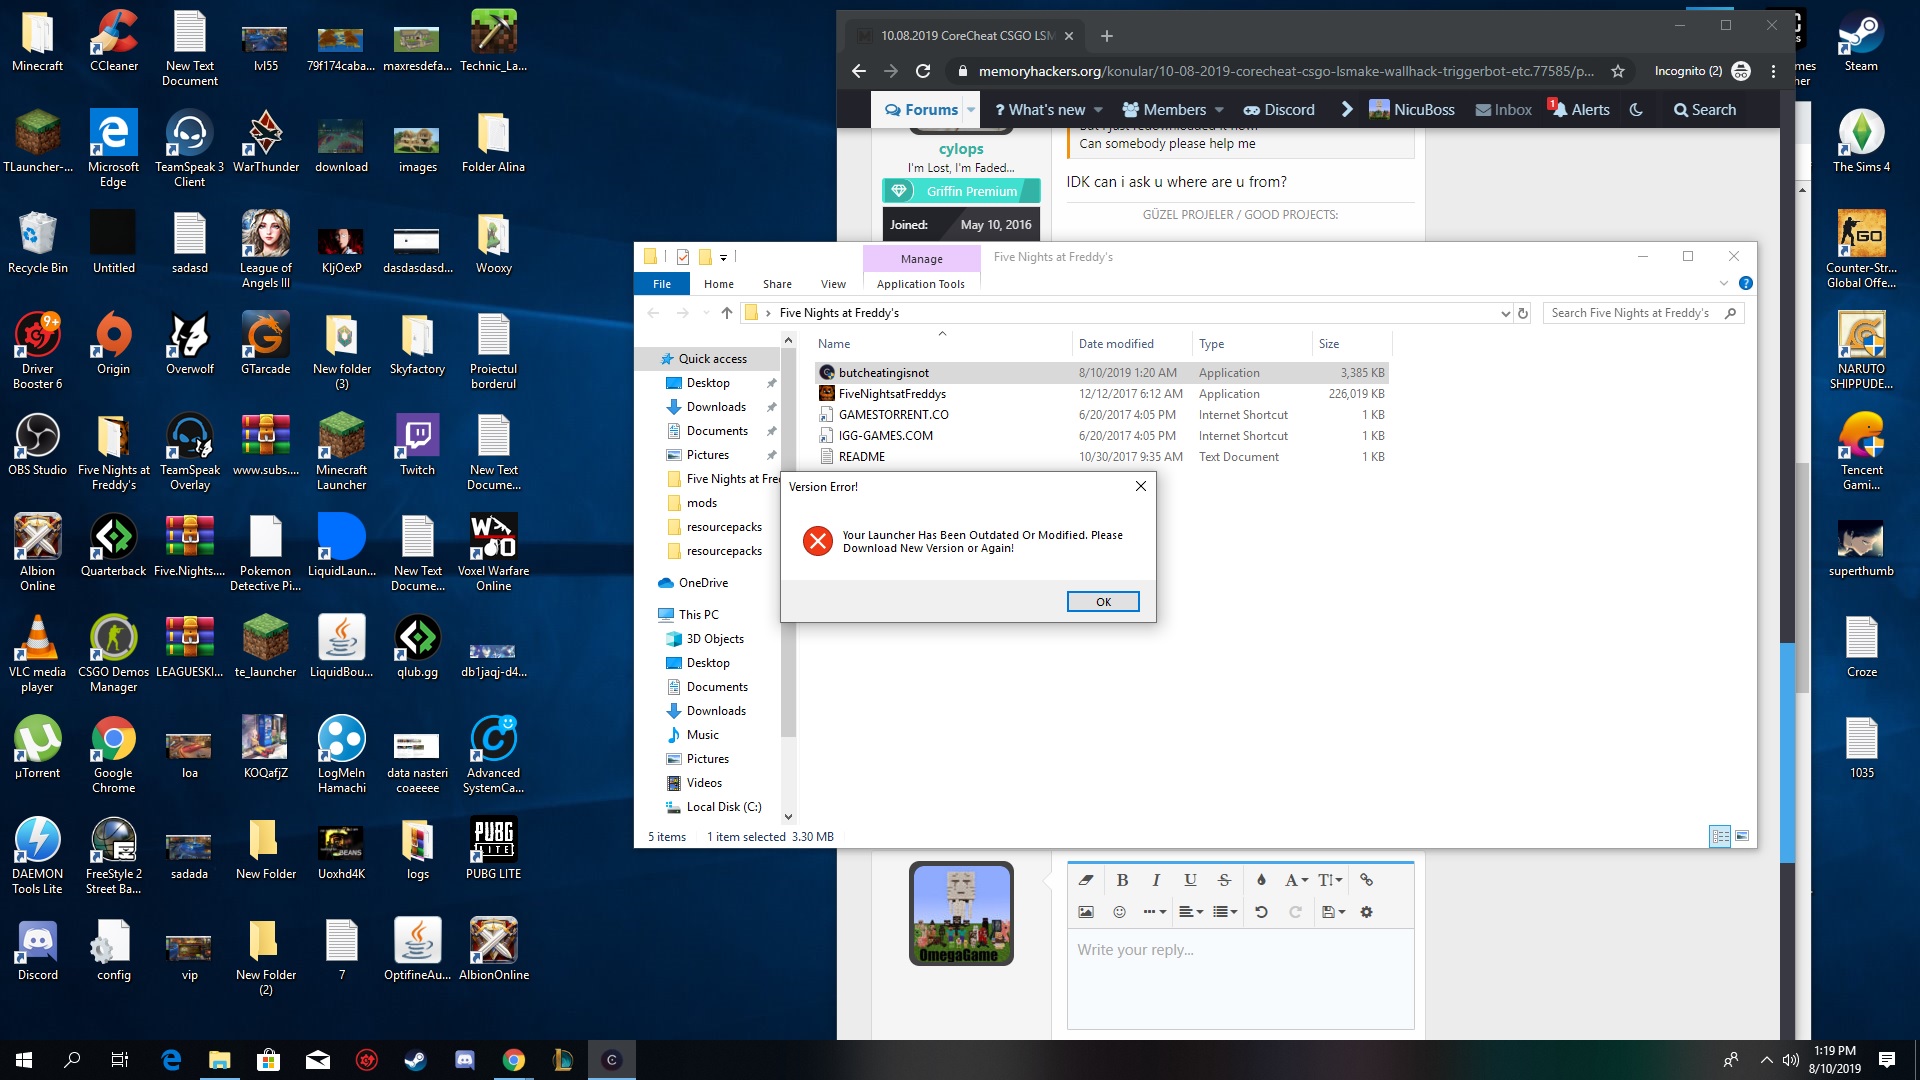Open Discord from the taskbar
The height and width of the screenshot is (1080, 1920).
coord(464,1060)
